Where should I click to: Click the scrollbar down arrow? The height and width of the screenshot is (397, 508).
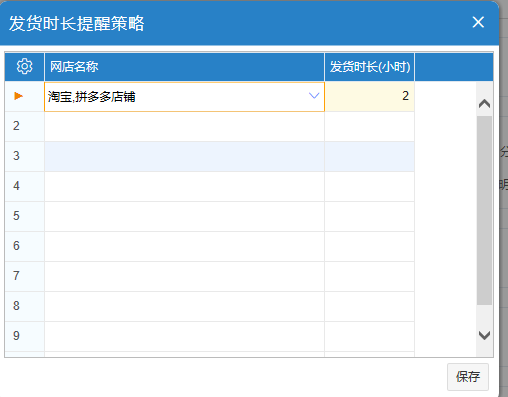(x=484, y=335)
